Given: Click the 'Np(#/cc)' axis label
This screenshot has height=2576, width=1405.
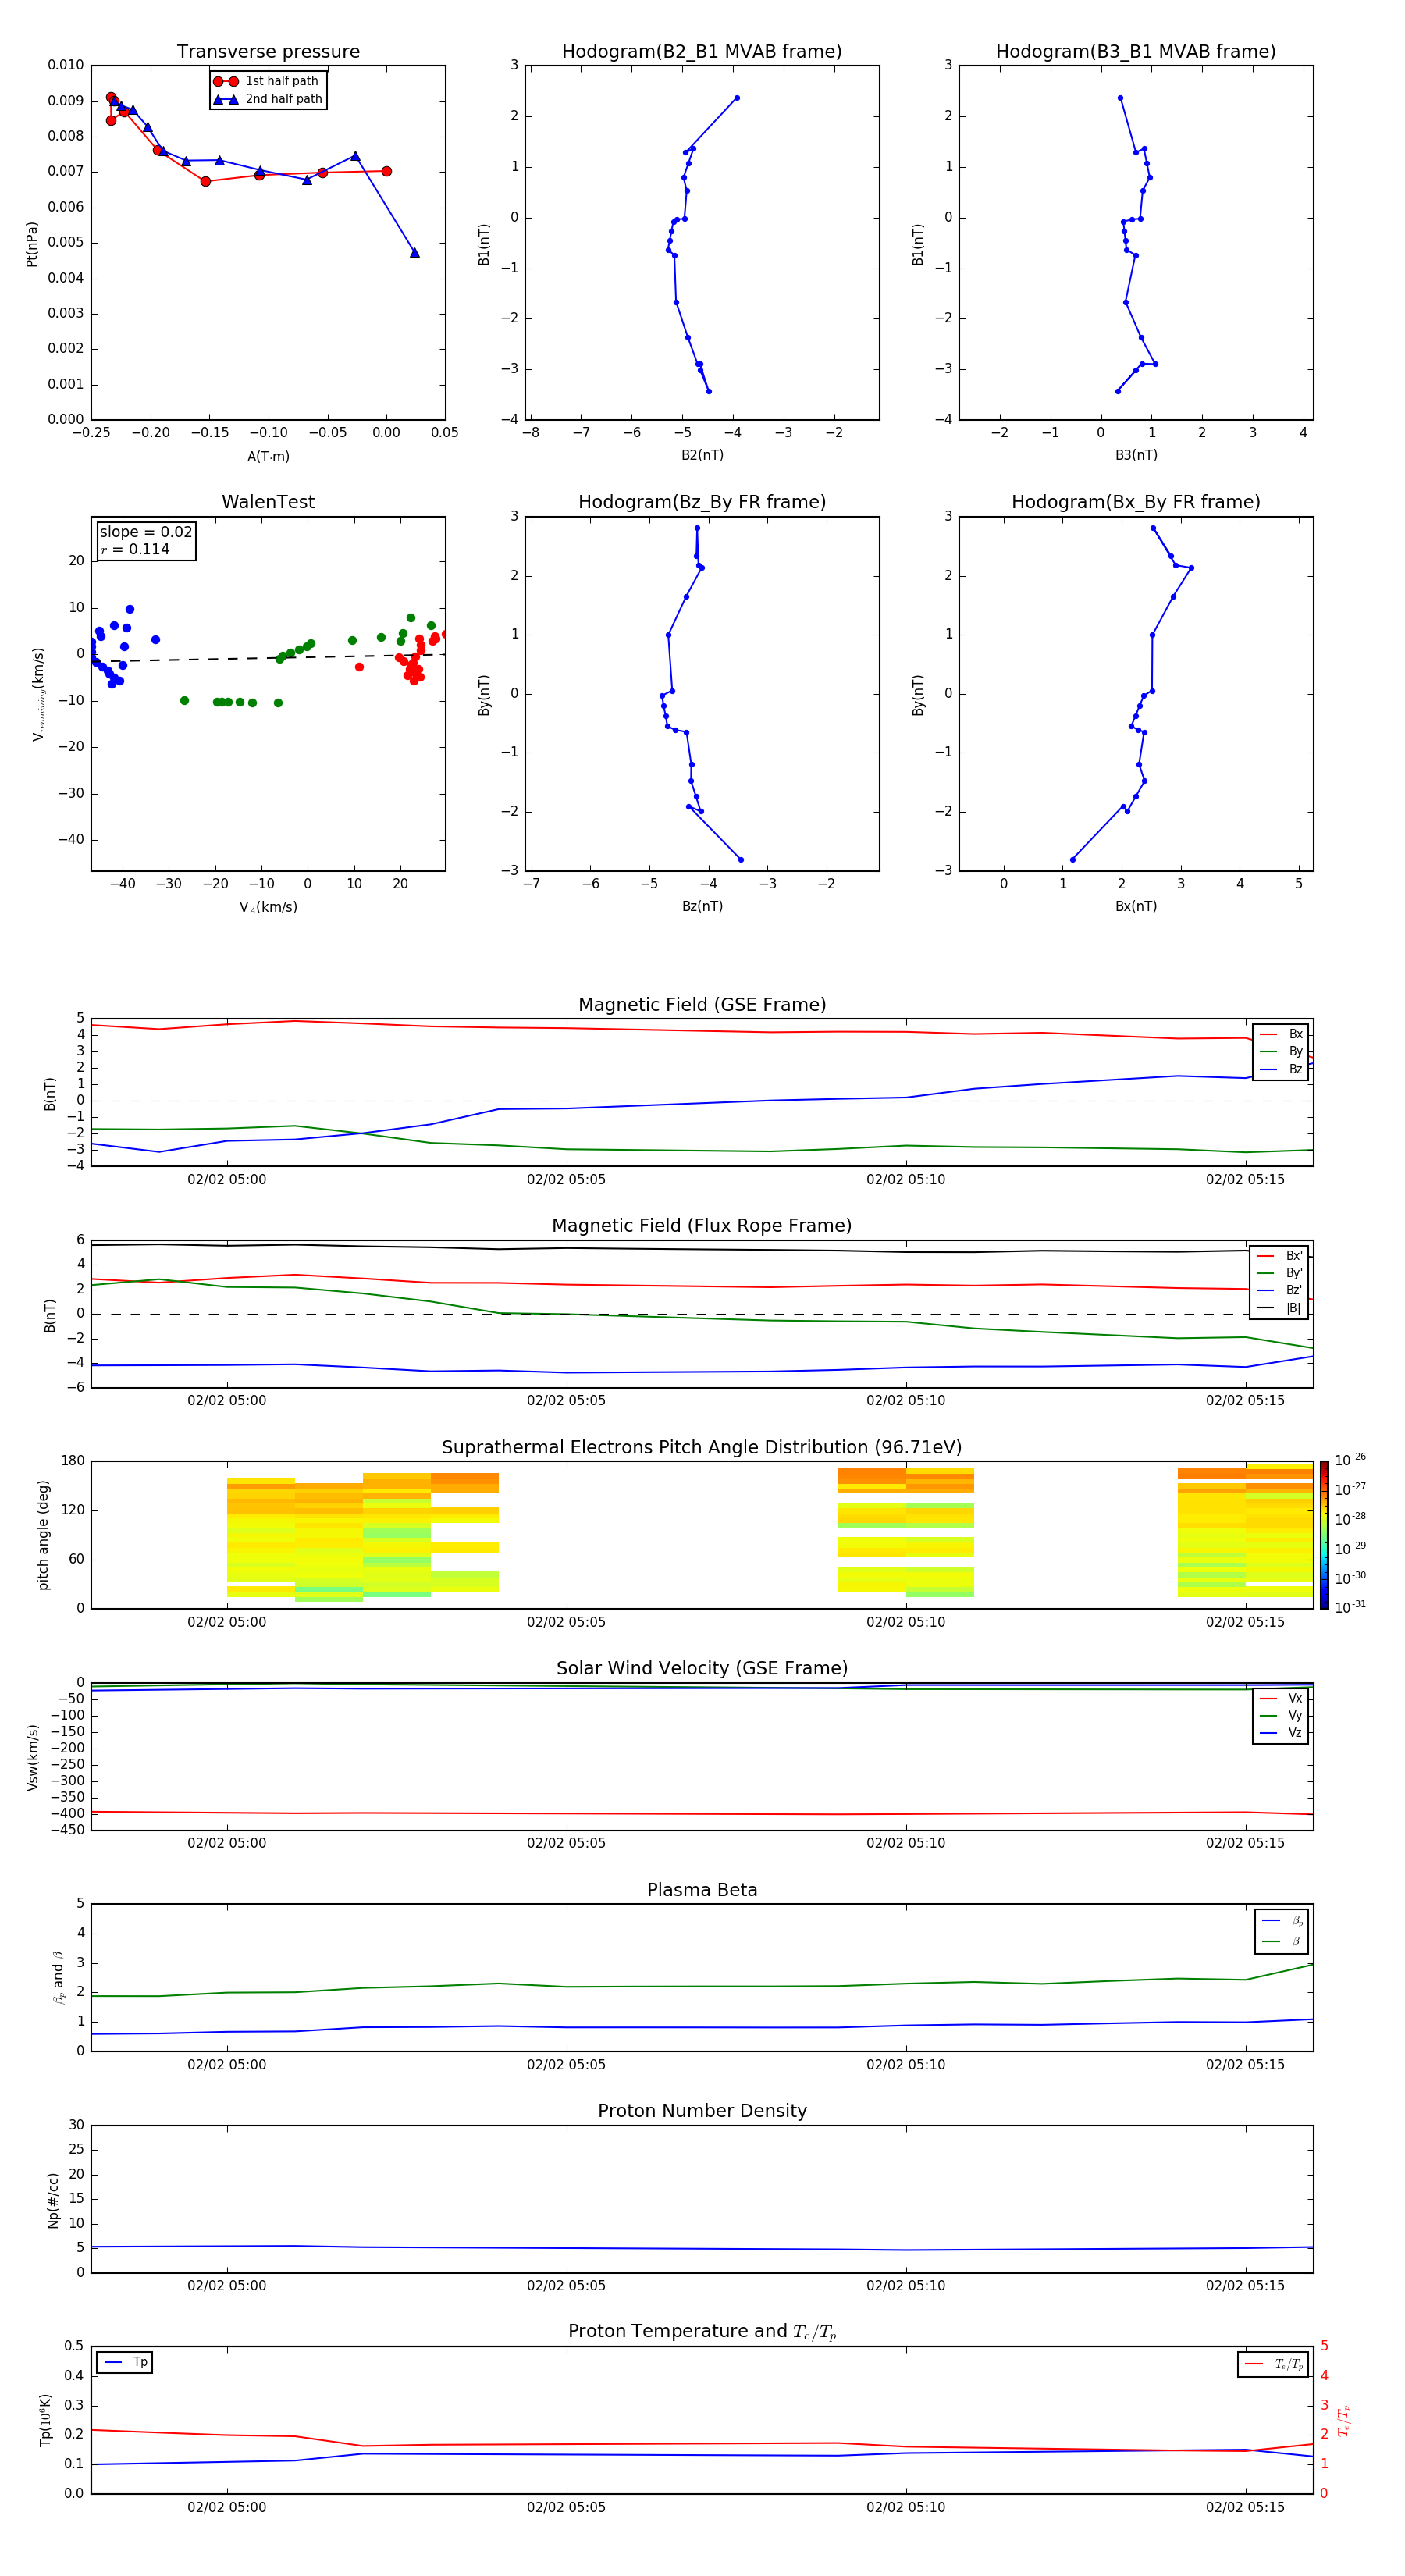Looking at the screenshot, I should pyautogui.click(x=53, y=2200).
